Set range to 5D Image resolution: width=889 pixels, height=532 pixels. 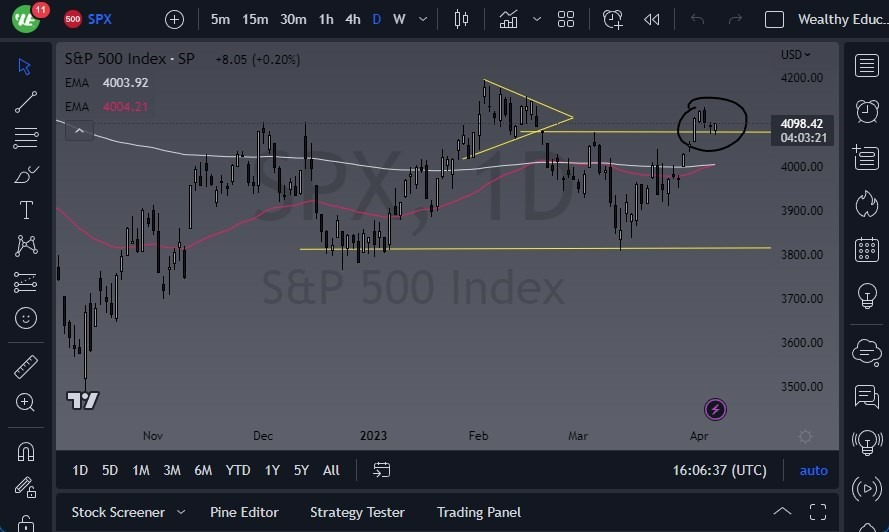(x=109, y=470)
